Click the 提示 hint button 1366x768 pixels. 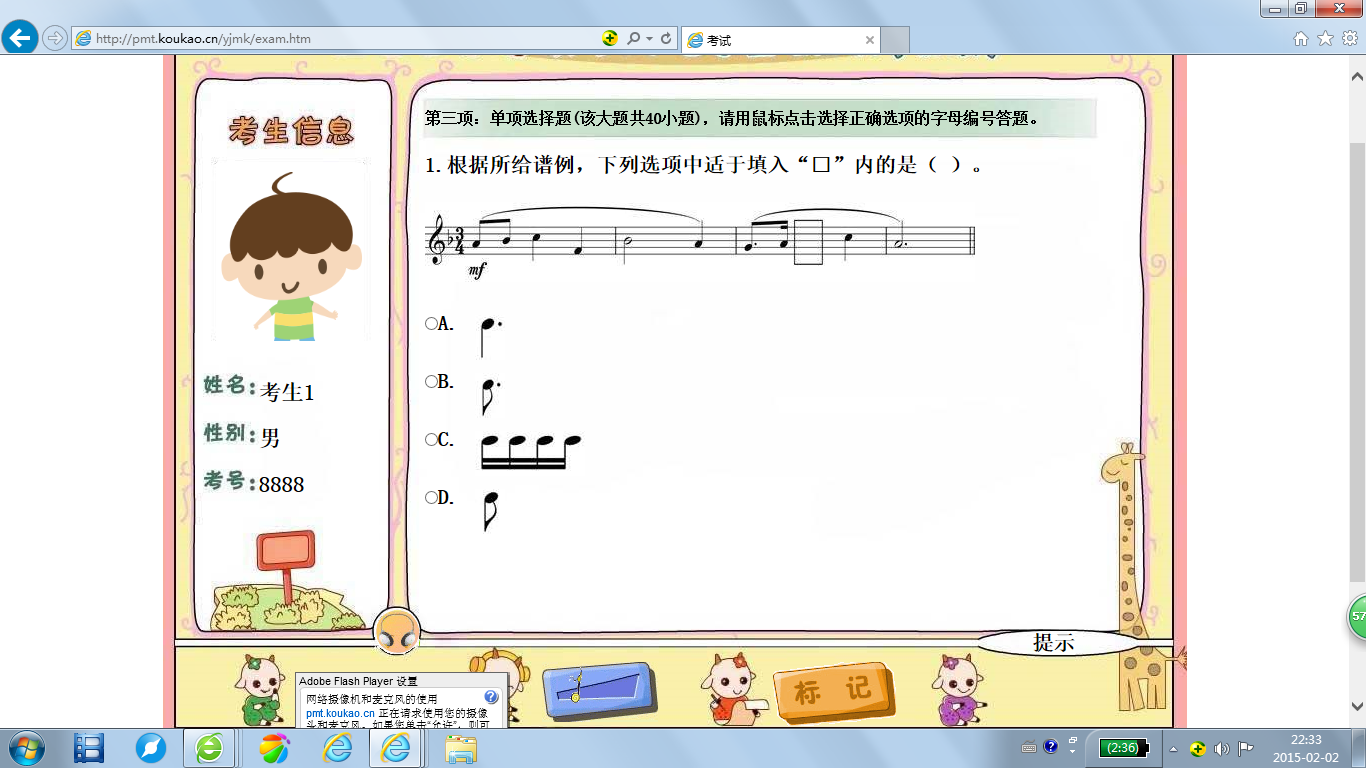click(x=1053, y=643)
